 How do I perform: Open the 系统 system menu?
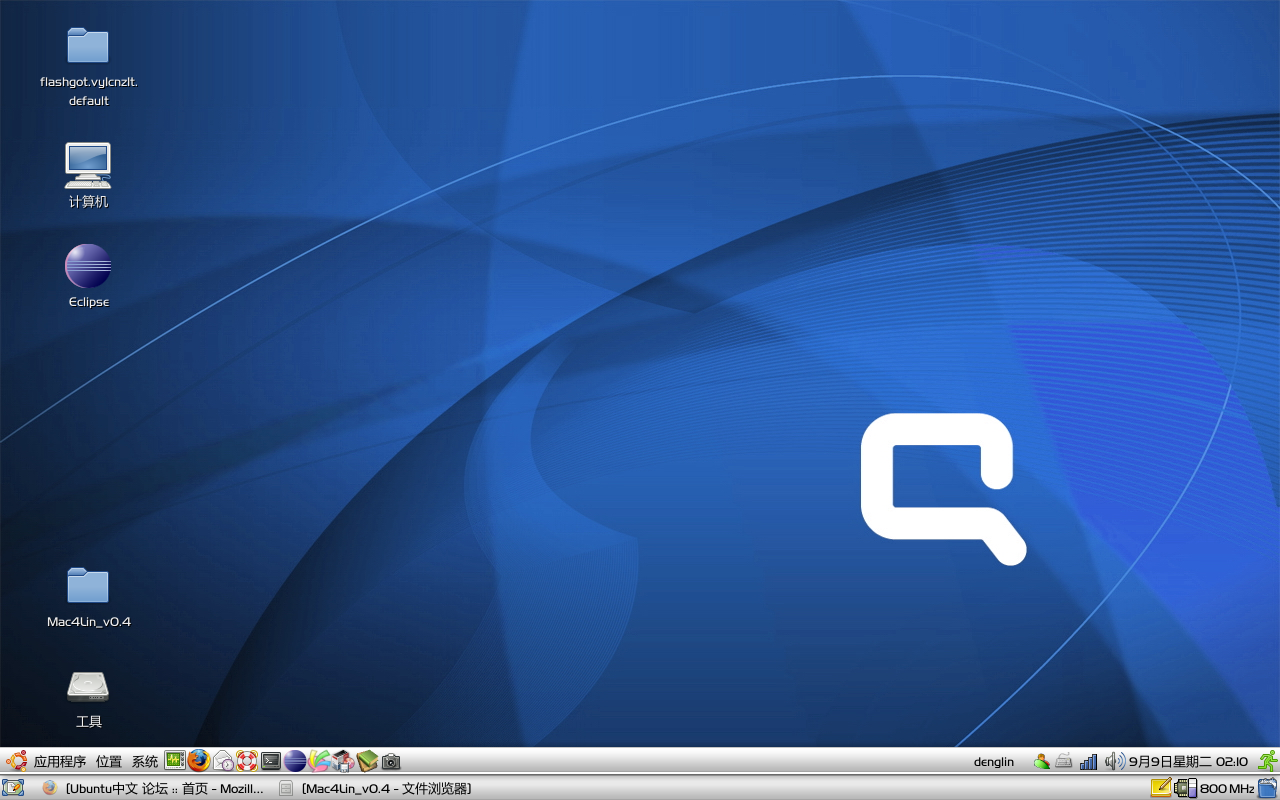pyautogui.click(x=145, y=762)
